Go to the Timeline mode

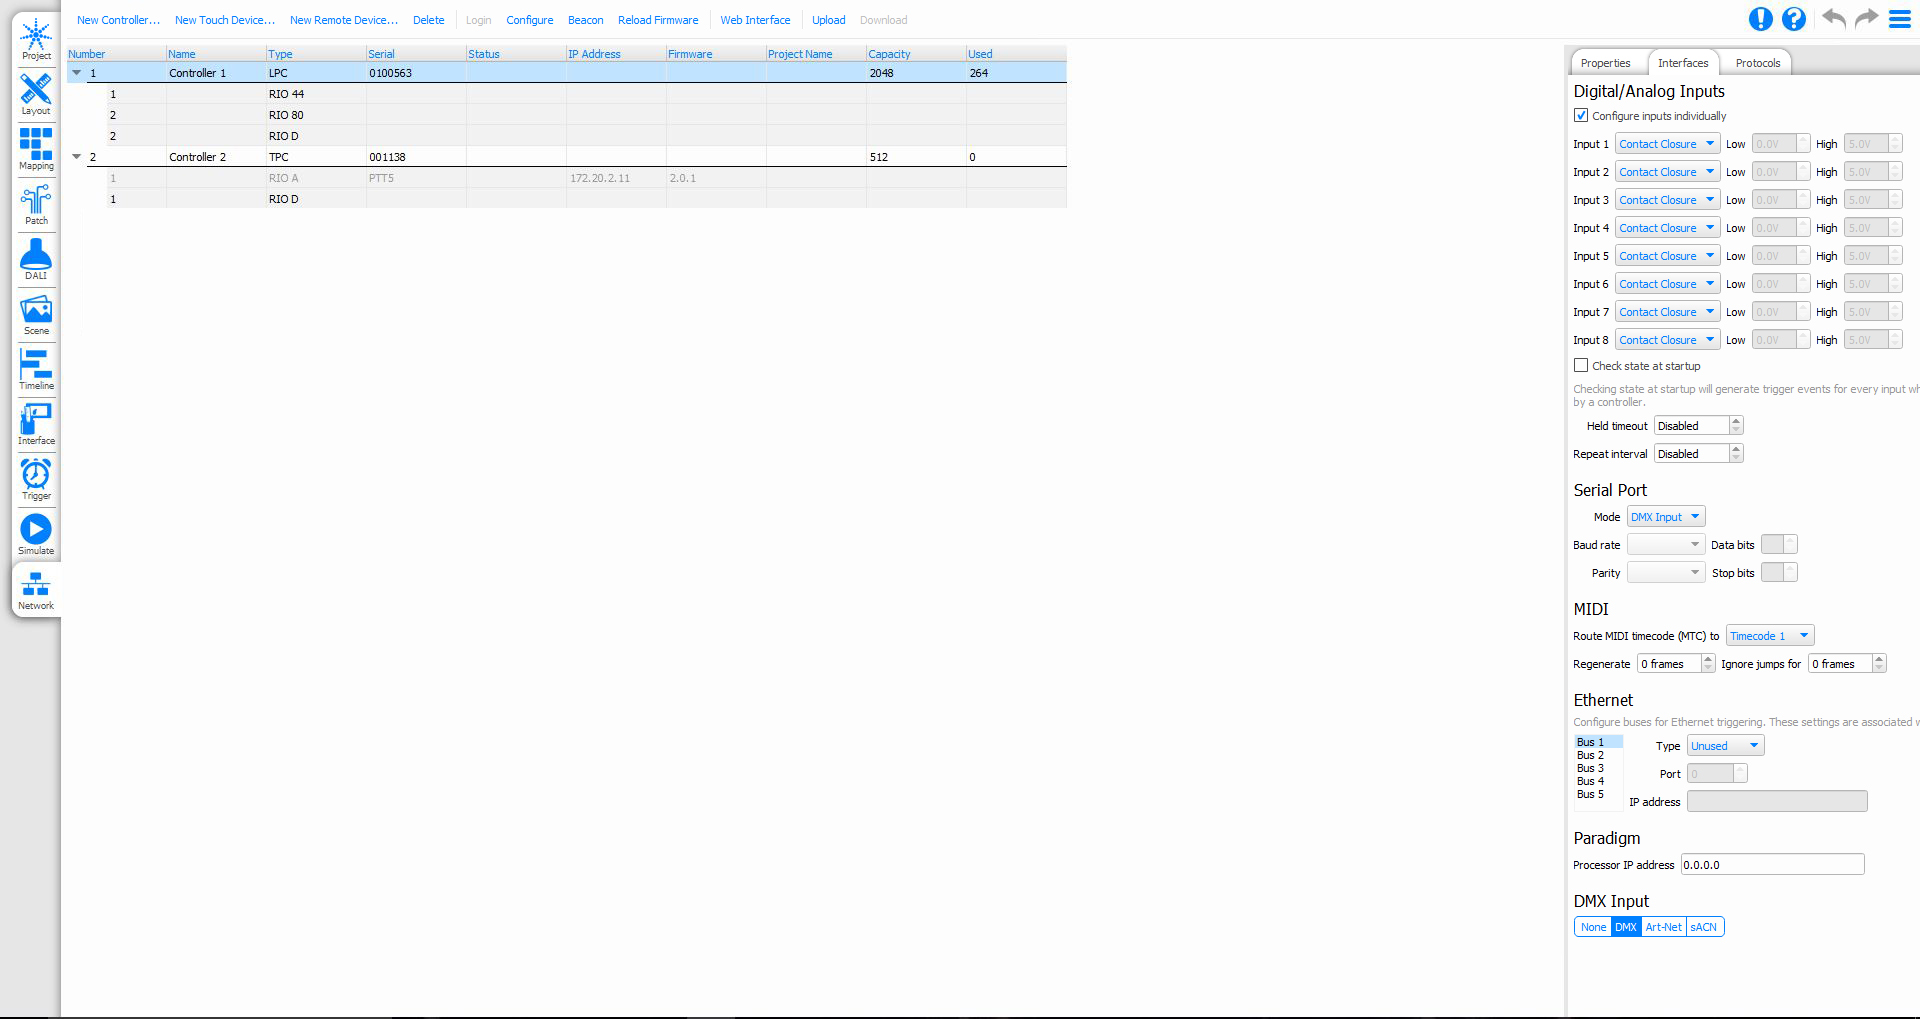tap(36, 369)
